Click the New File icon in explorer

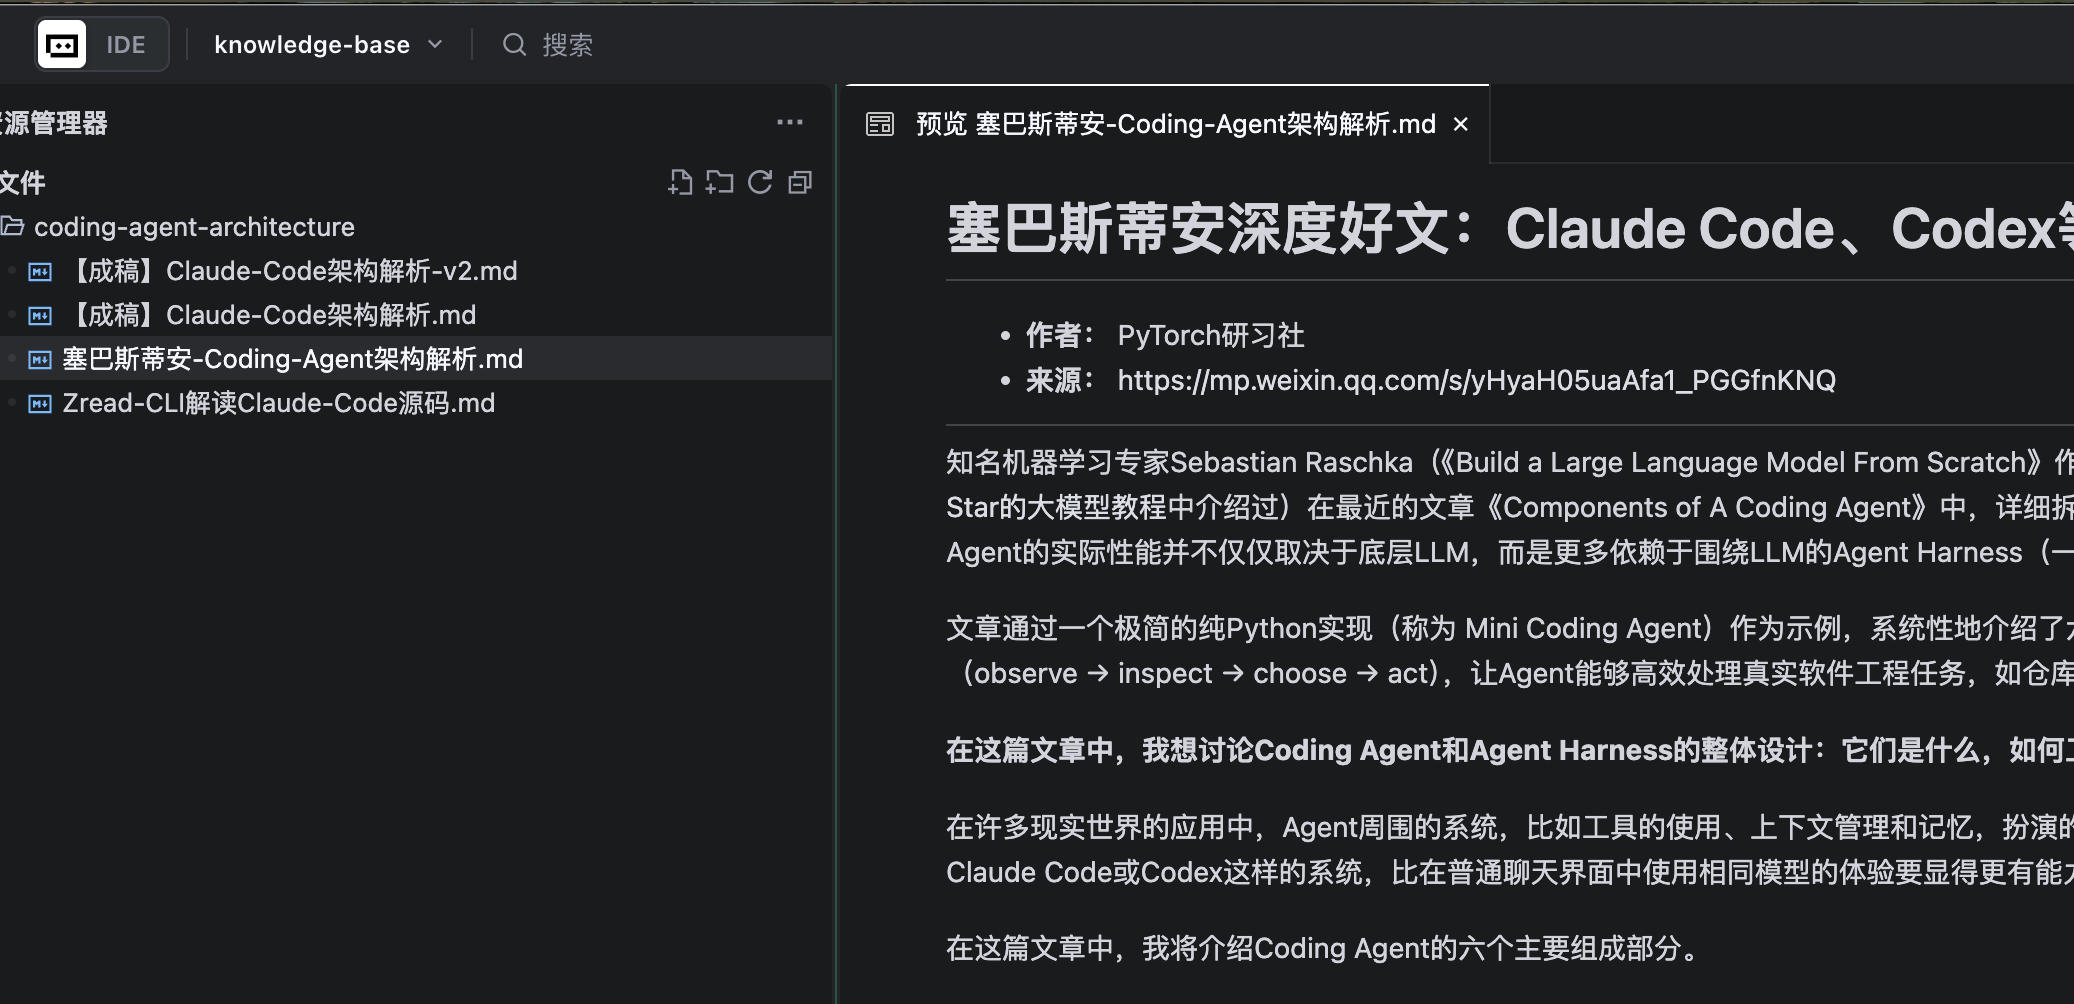680,182
